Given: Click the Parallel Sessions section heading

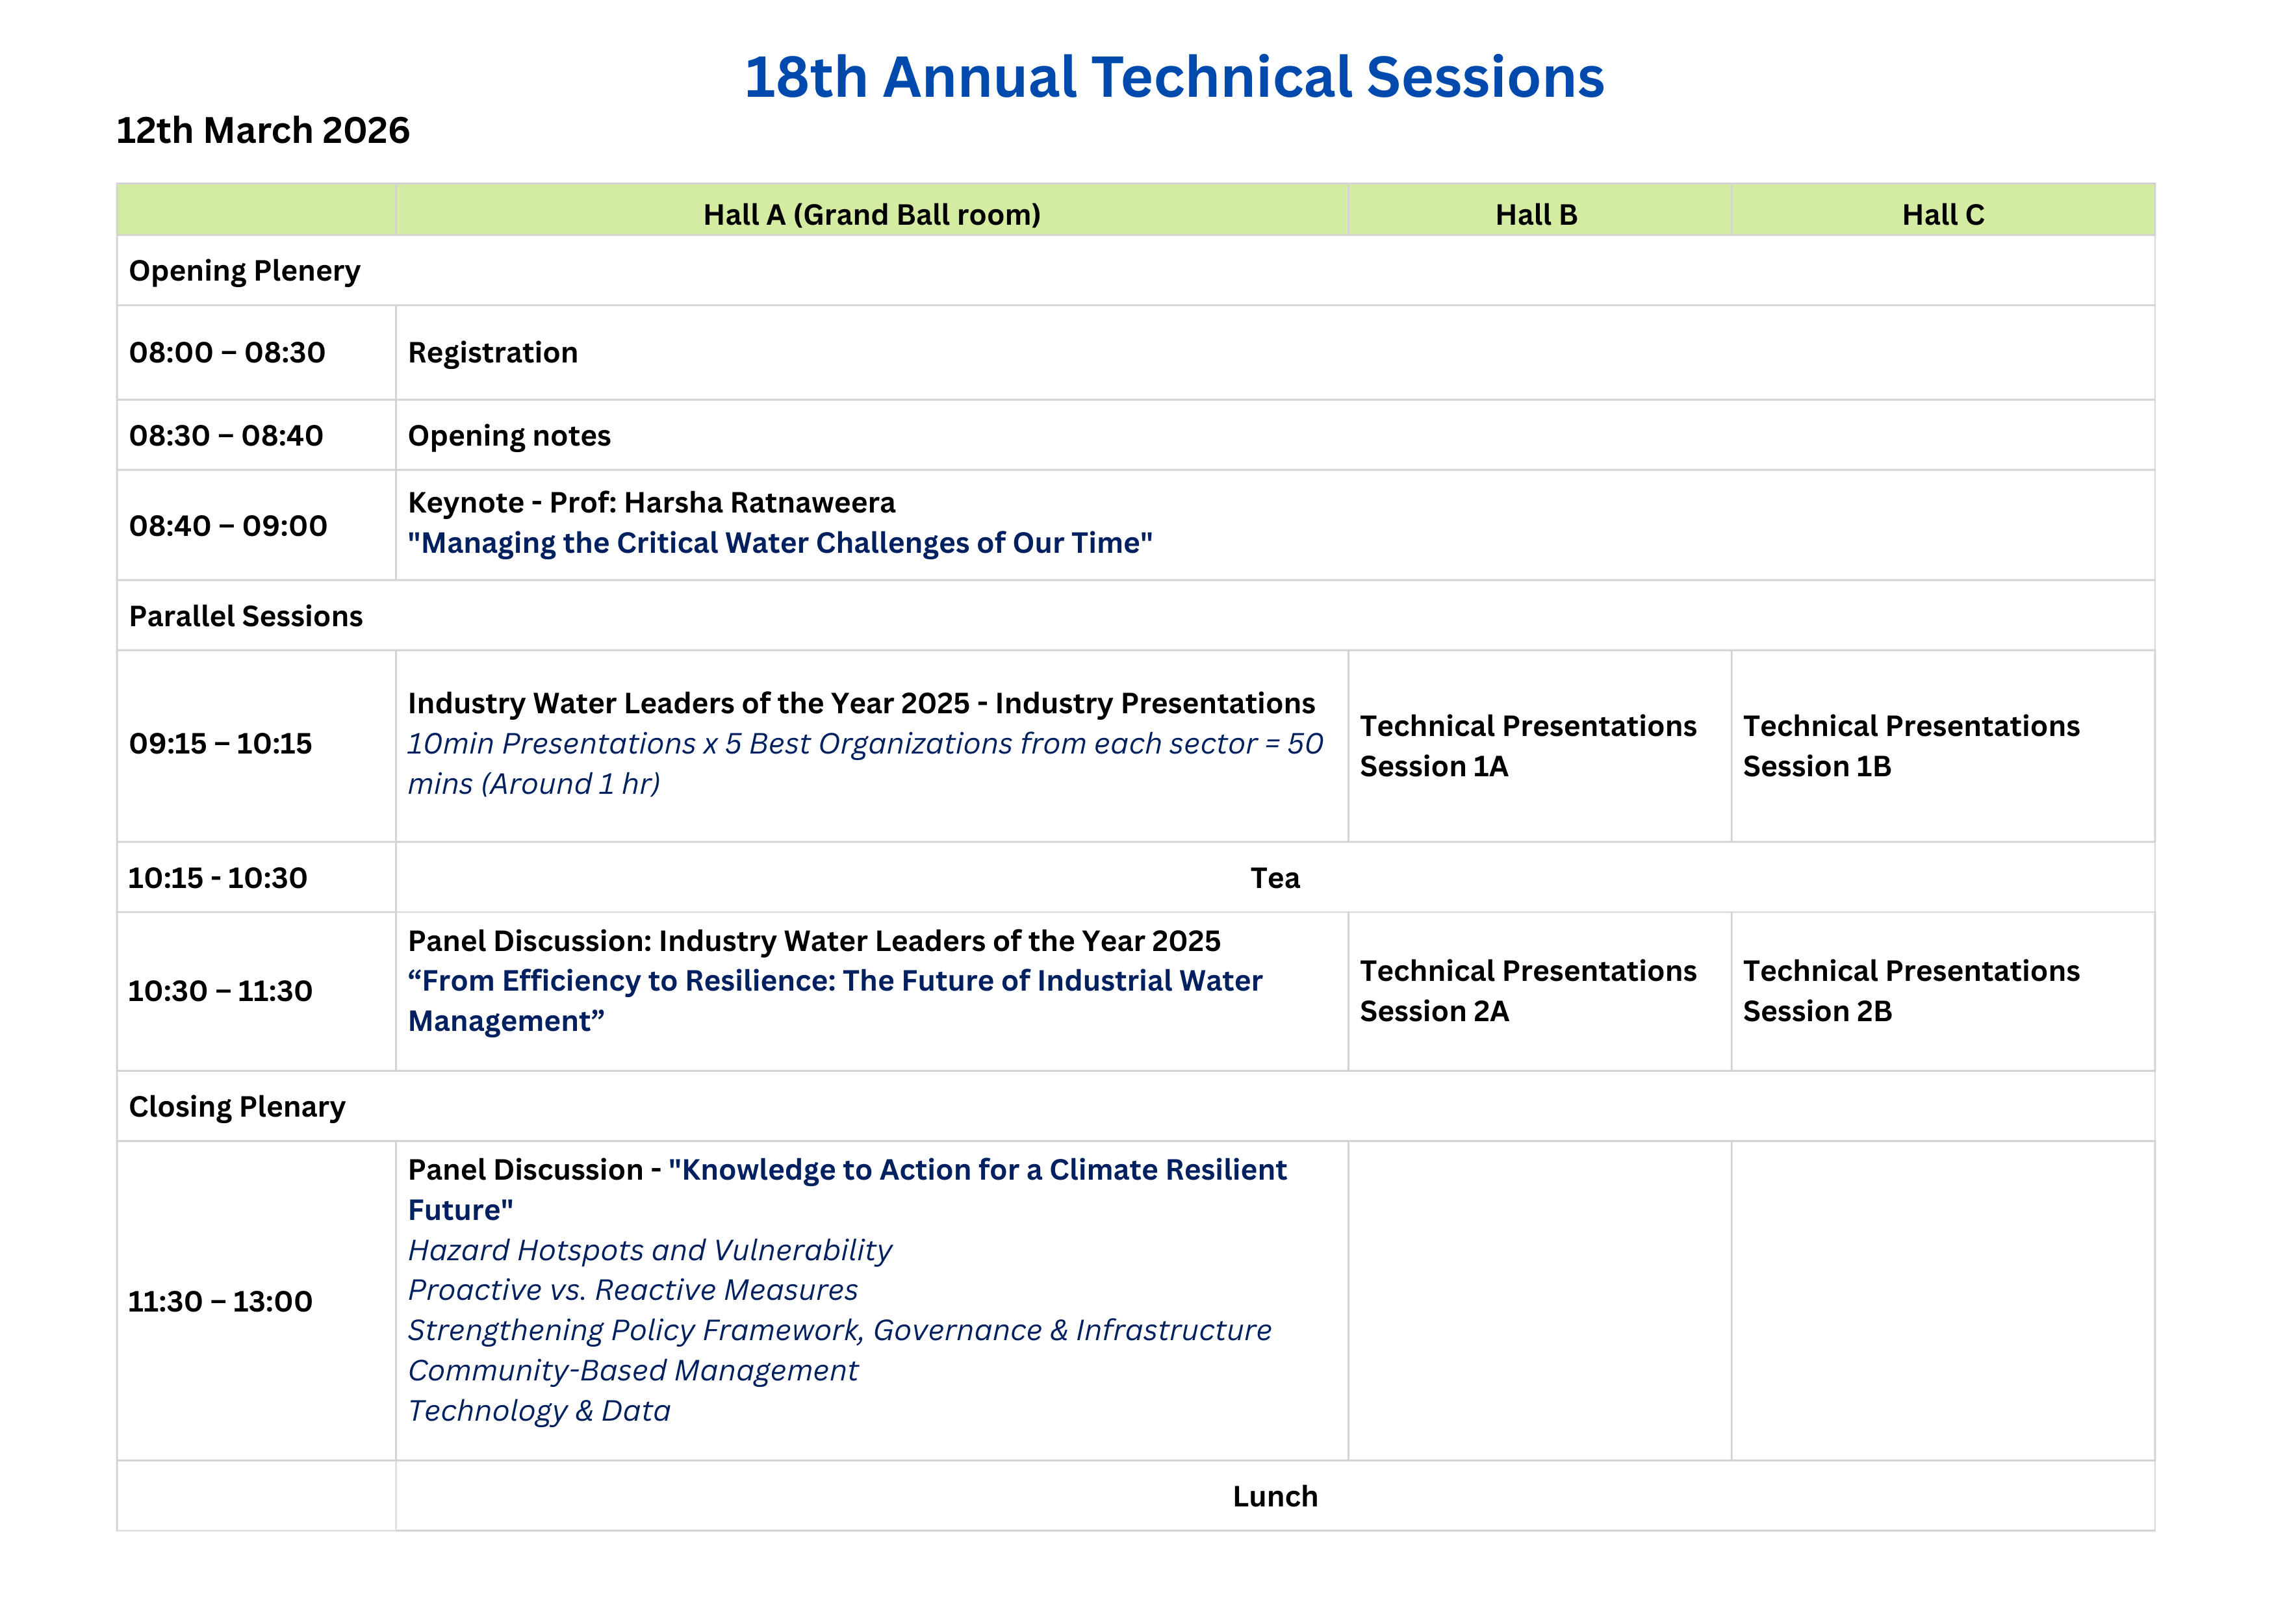Looking at the screenshot, I should (x=246, y=616).
